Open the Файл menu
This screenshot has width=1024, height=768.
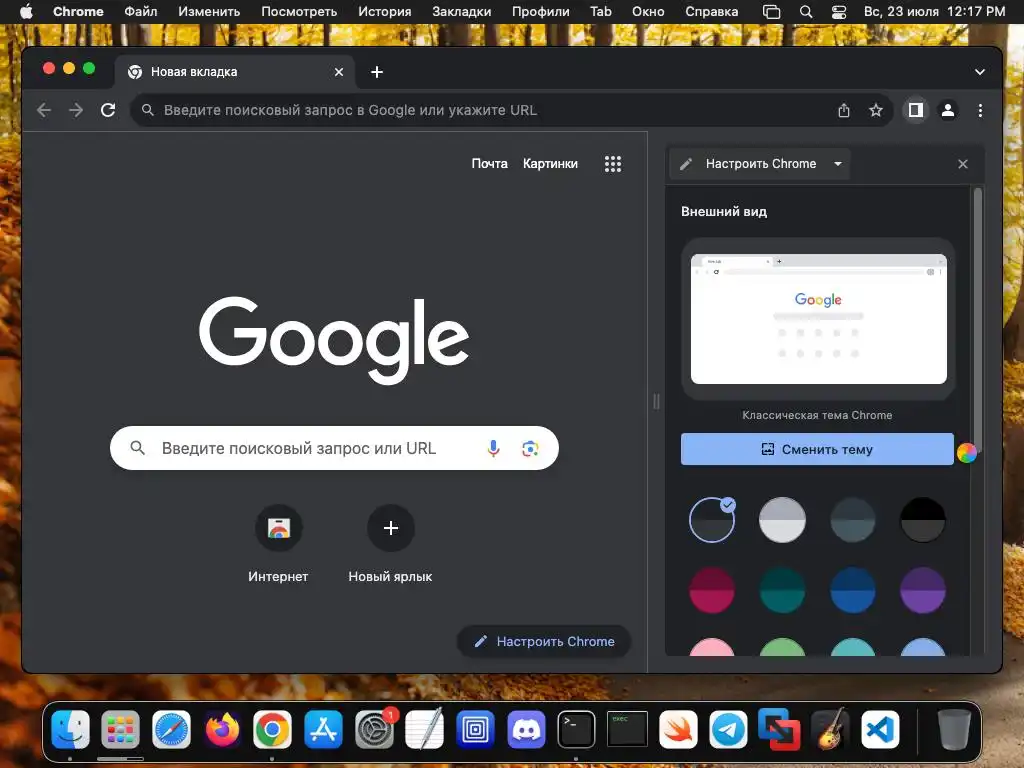tap(140, 12)
